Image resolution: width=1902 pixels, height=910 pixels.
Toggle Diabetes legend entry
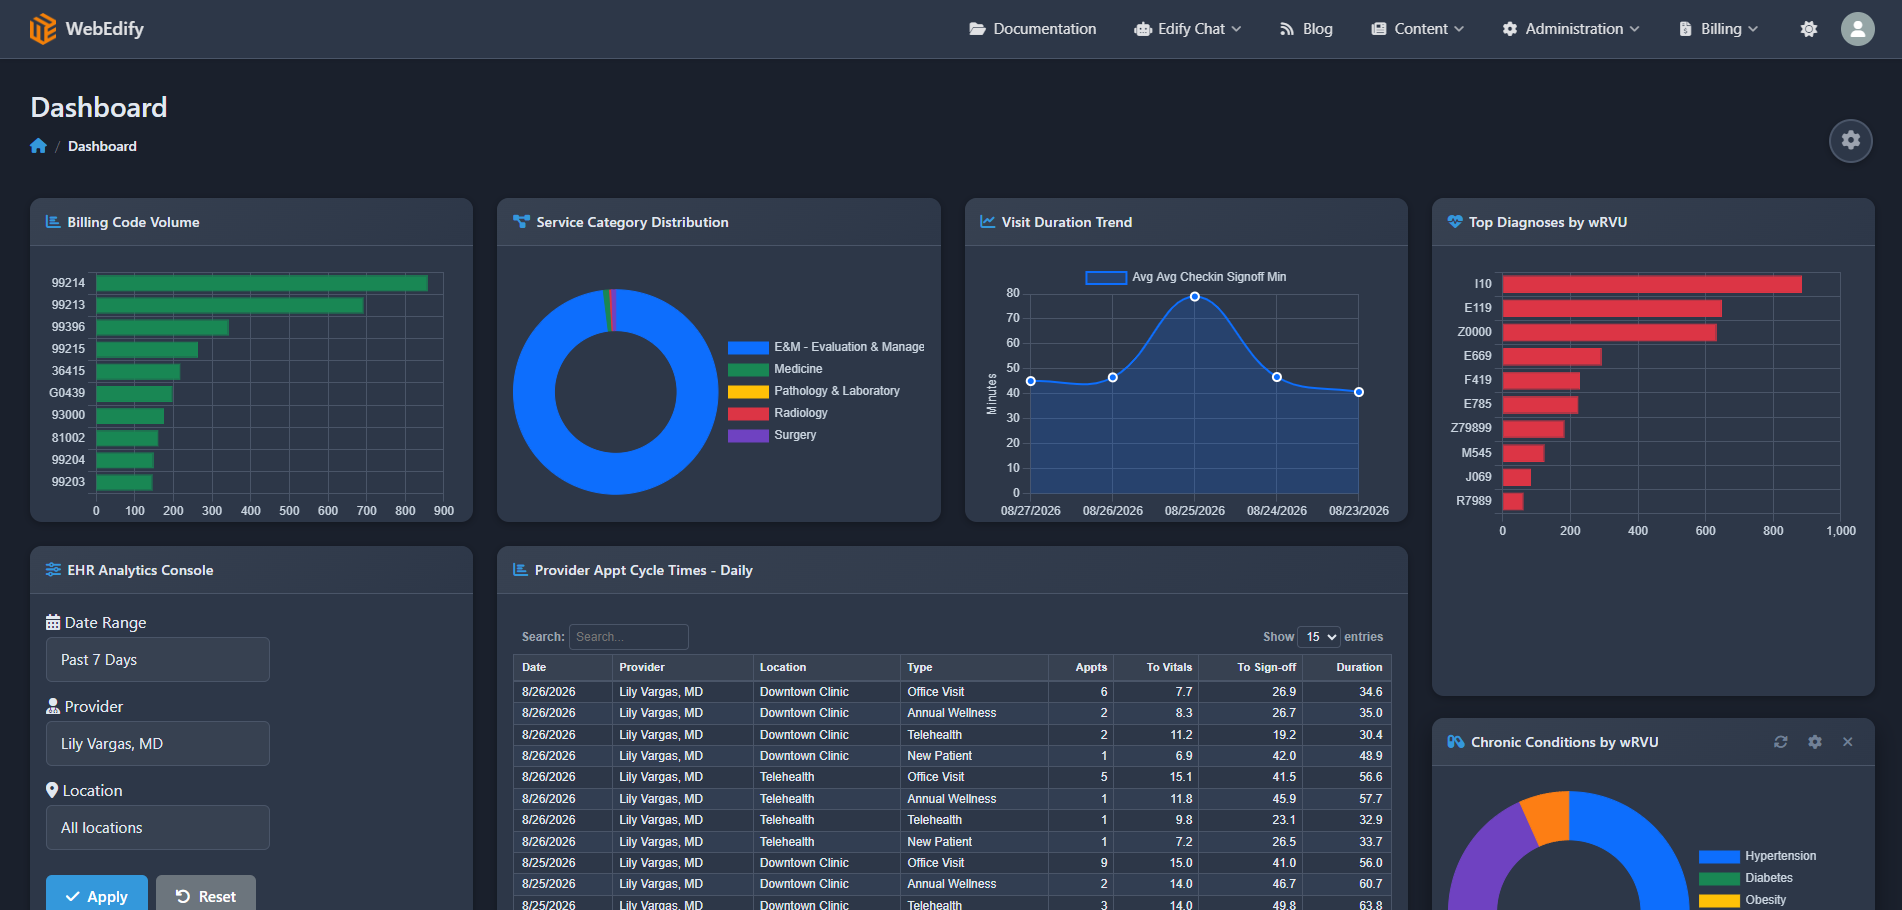pyautogui.click(x=1745, y=878)
